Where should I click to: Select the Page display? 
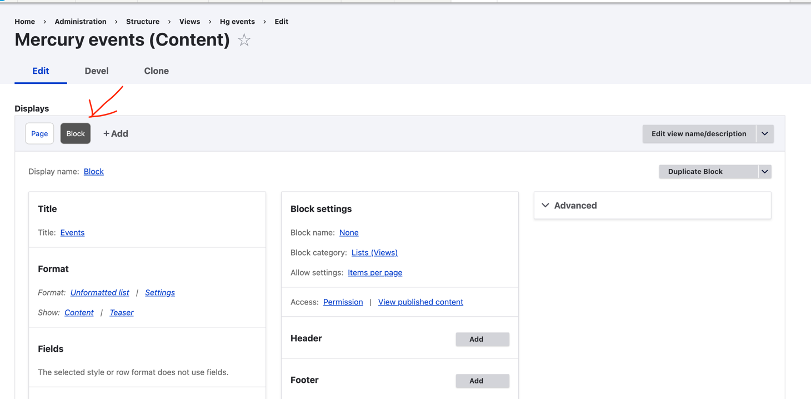point(39,134)
